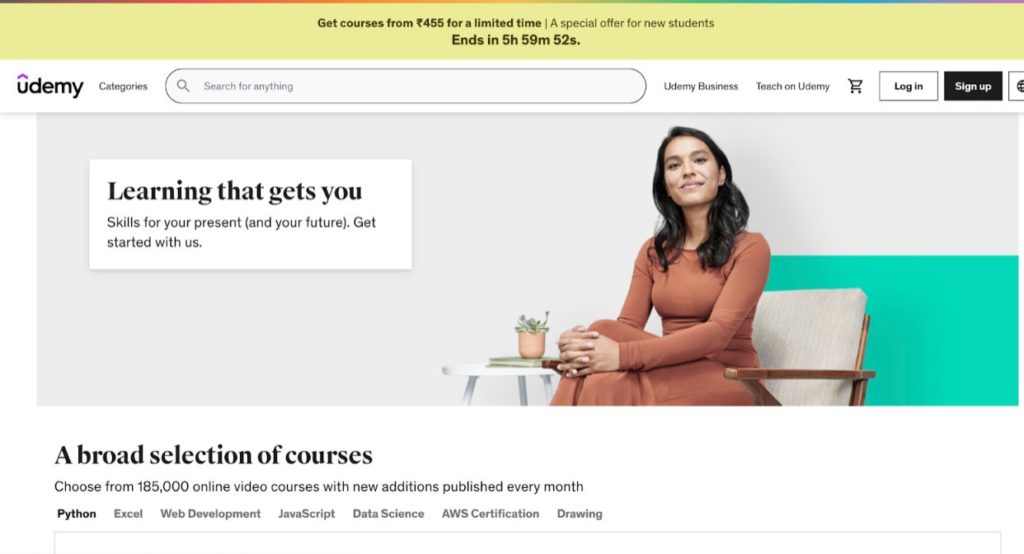Open the Categories menu
This screenshot has width=1024, height=554.
123,86
